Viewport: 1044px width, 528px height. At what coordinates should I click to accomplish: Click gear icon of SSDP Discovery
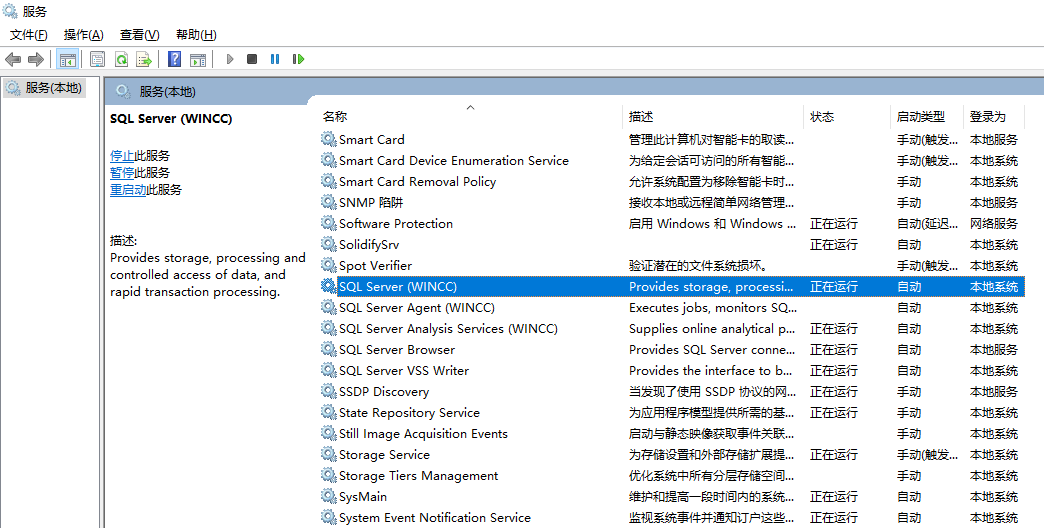coord(328,392)
